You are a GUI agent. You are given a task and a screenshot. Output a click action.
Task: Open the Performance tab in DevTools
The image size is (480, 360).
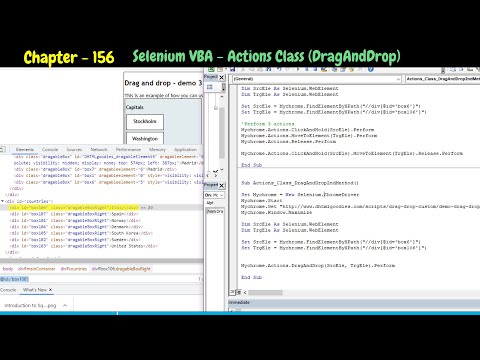pyautogui.click(x=128, y=149)
